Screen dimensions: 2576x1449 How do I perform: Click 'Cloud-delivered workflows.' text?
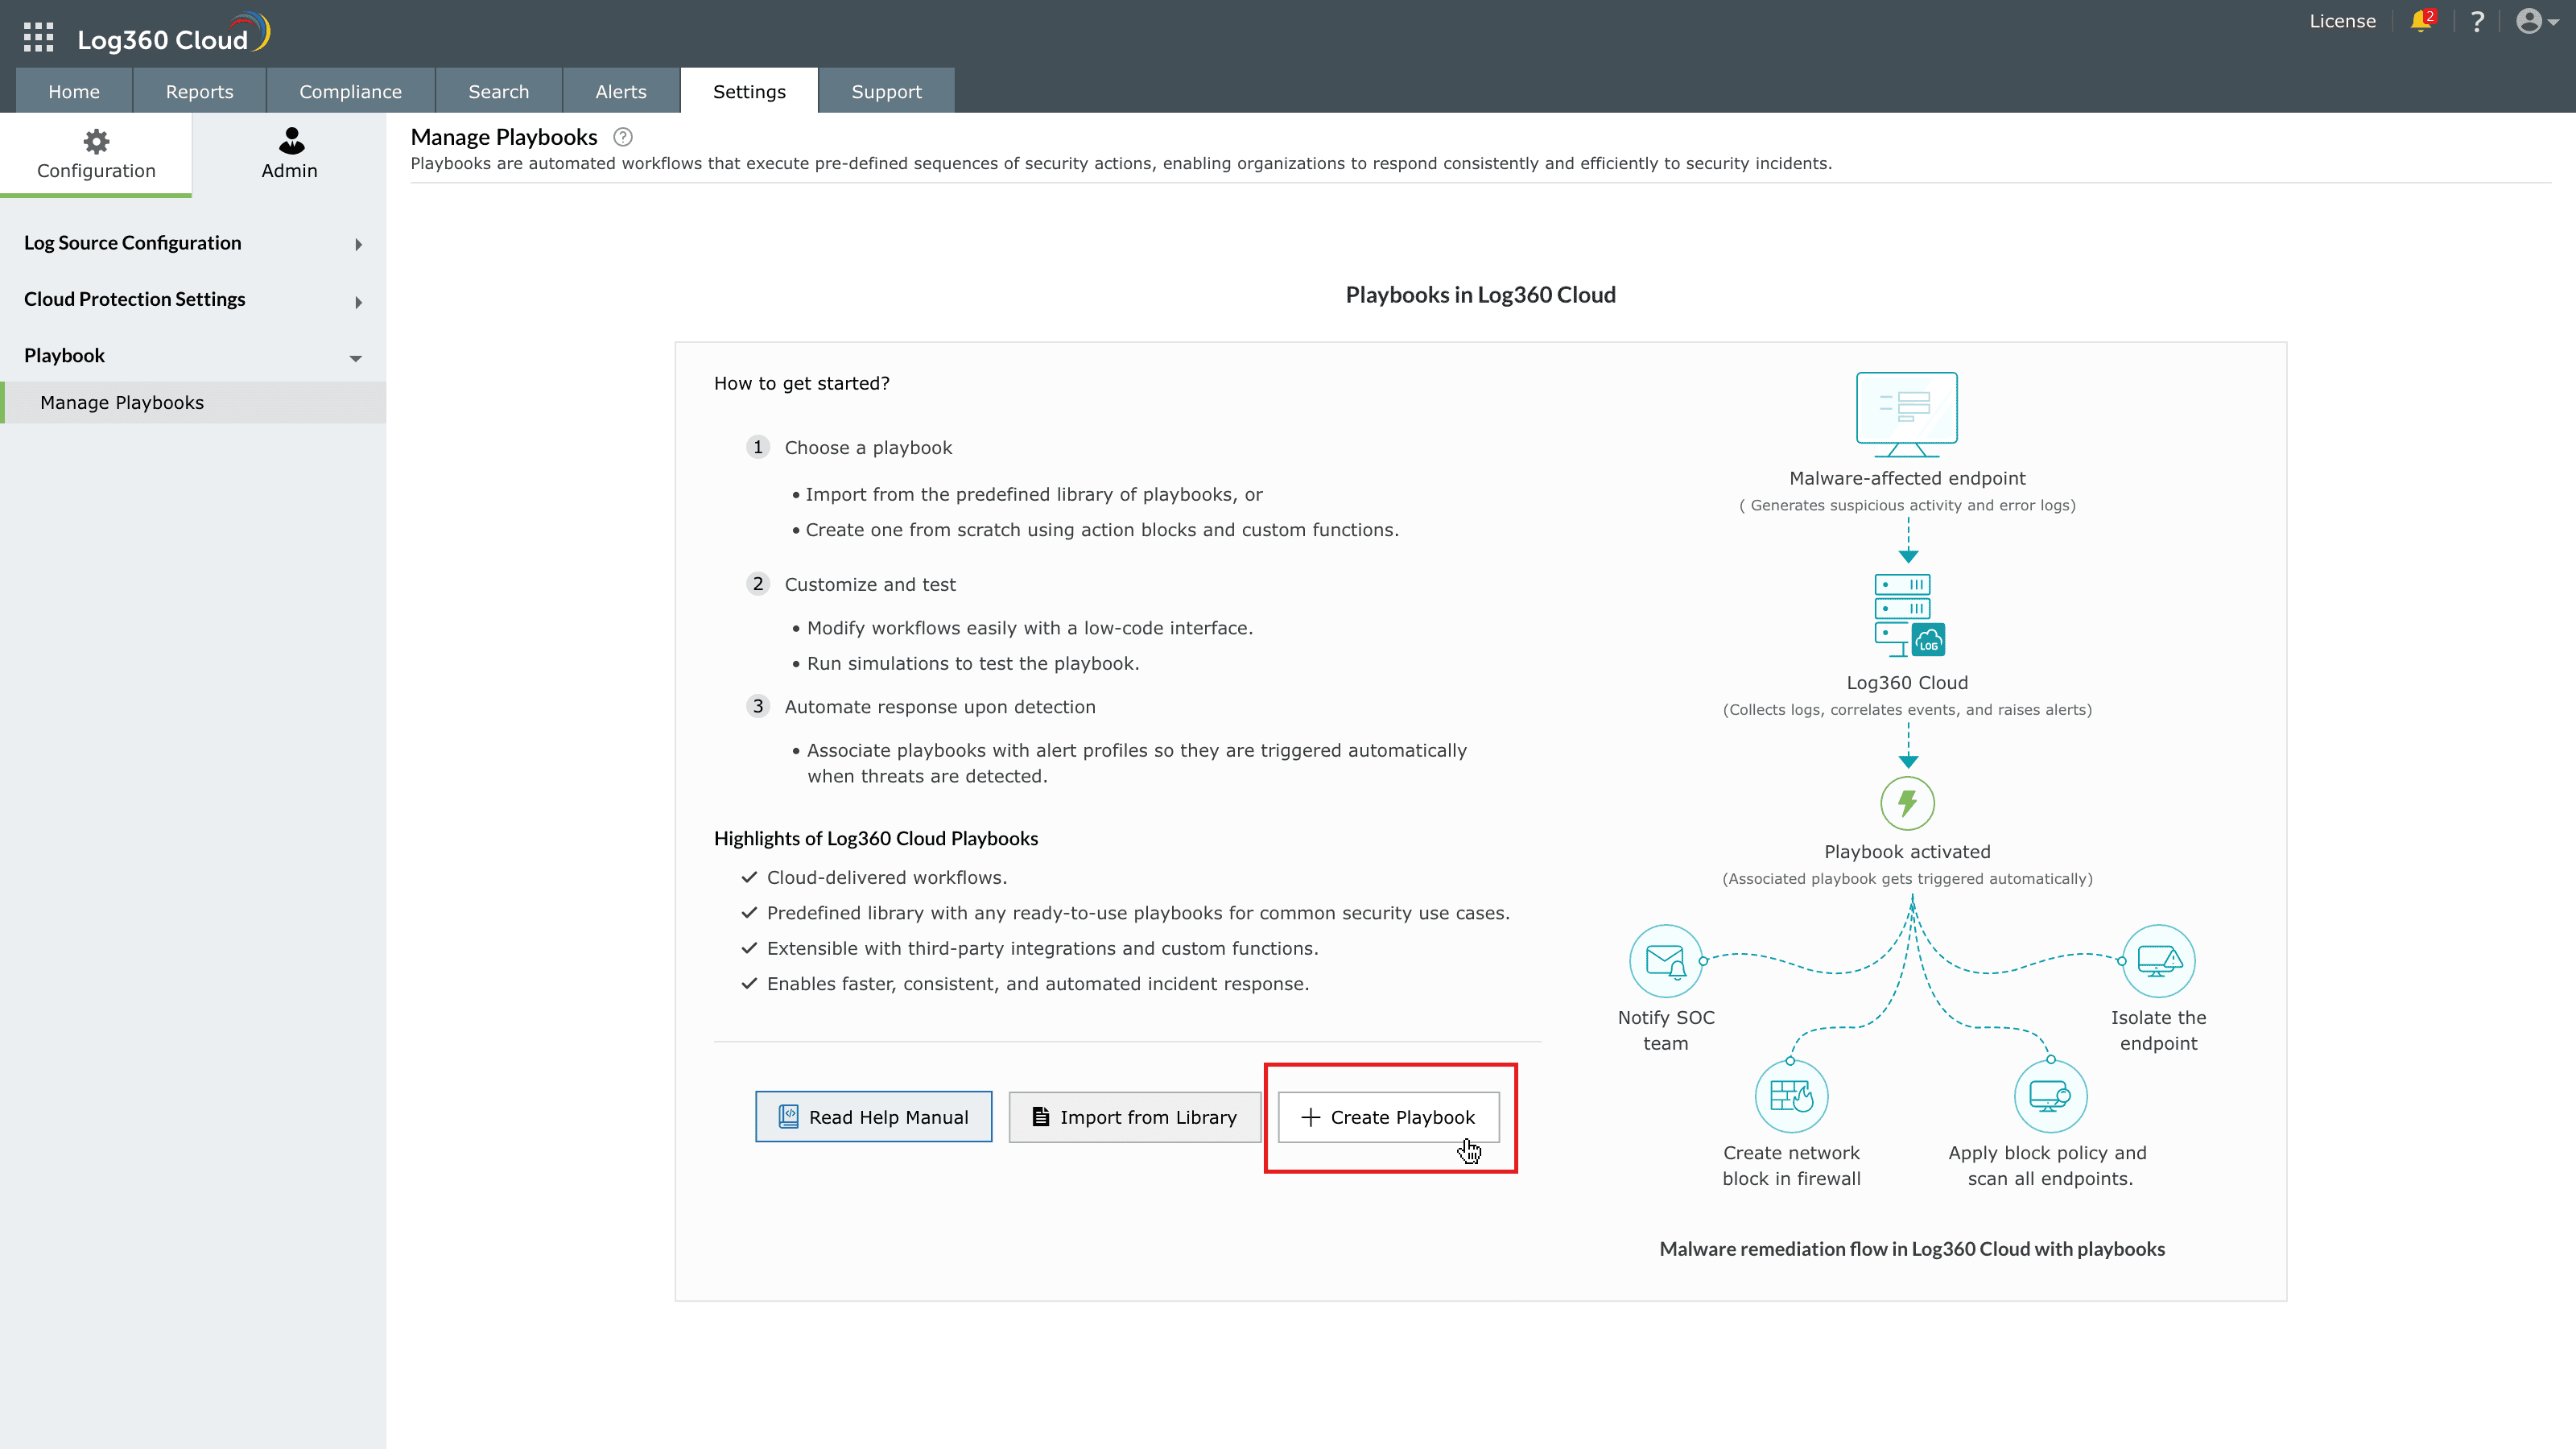(x=887, y=878)
